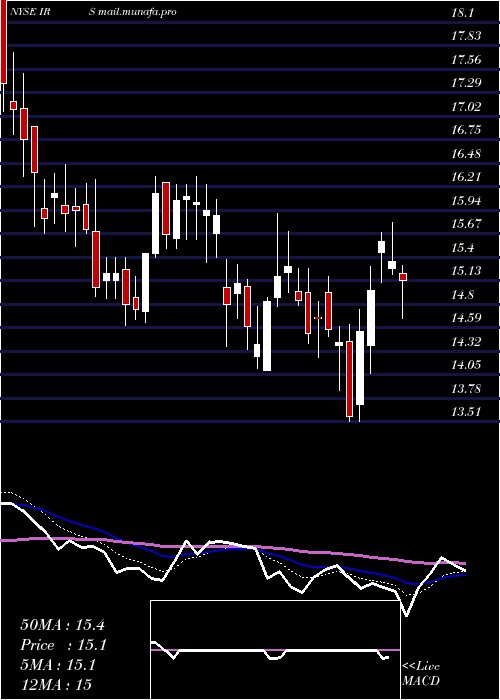Click the last red candlestick on the right
This screenshot has width=500, height=700.
[x=403, y=277]
